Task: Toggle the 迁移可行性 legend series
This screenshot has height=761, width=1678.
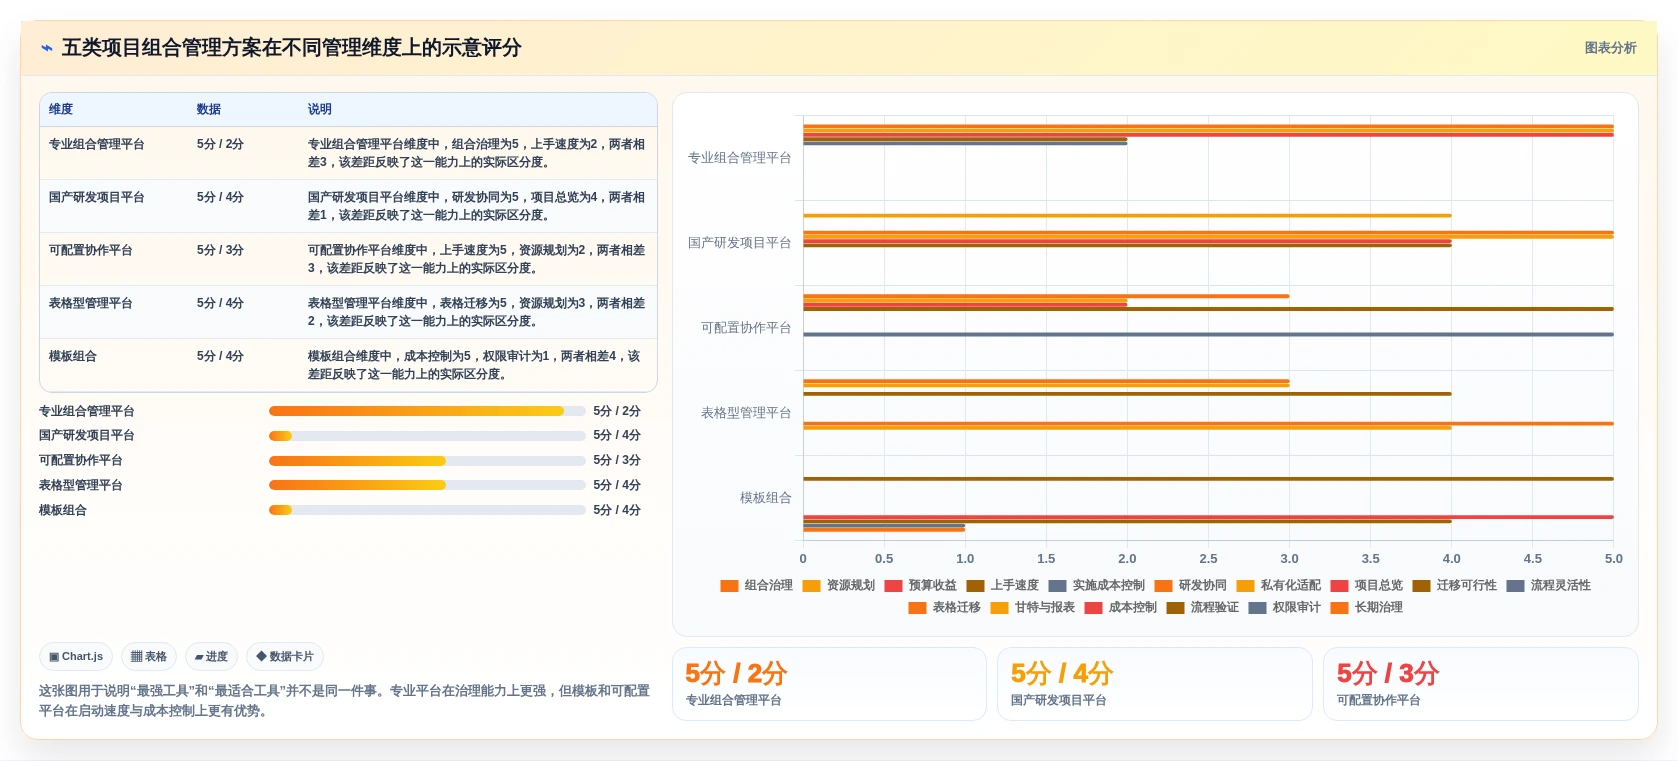Action: [1454, 585]
